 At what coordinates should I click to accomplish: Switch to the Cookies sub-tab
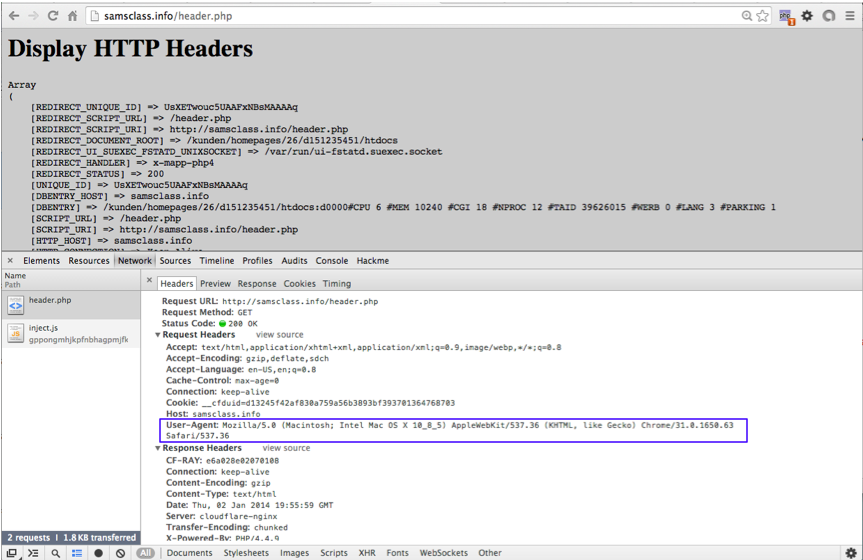(299, 284)
